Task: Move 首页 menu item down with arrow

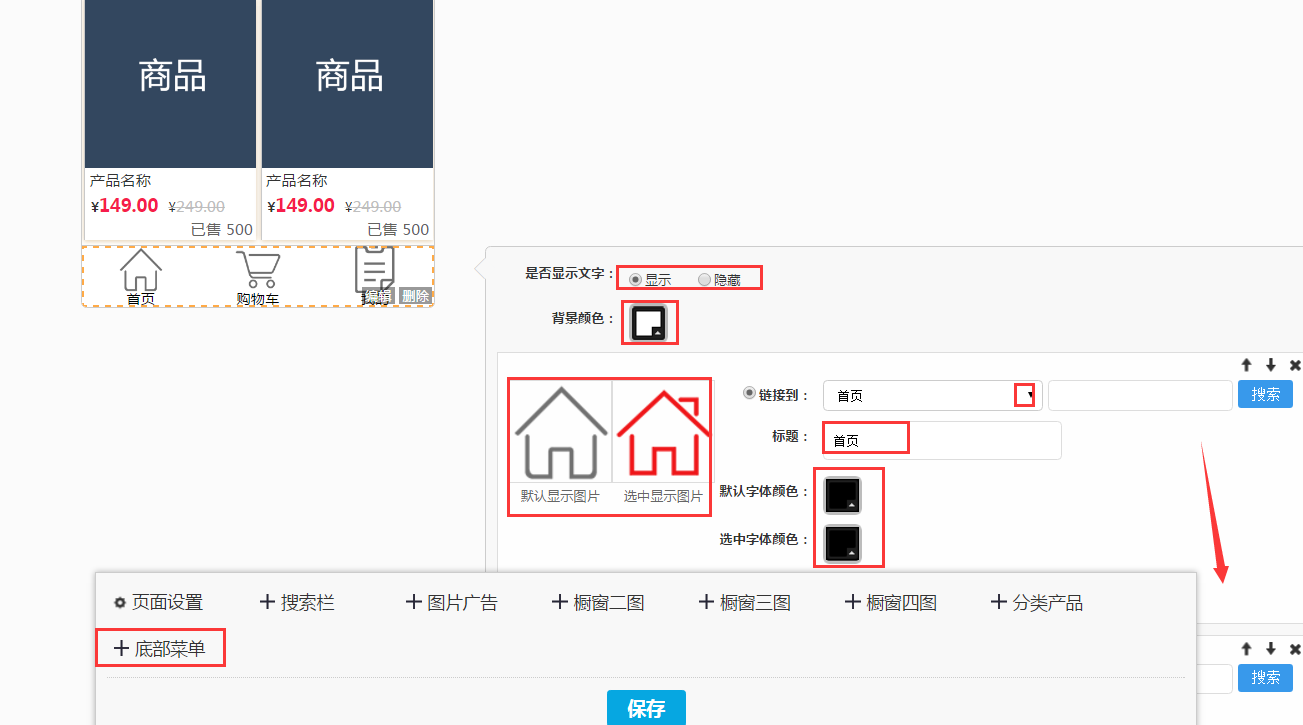Action: (1271, 366)
